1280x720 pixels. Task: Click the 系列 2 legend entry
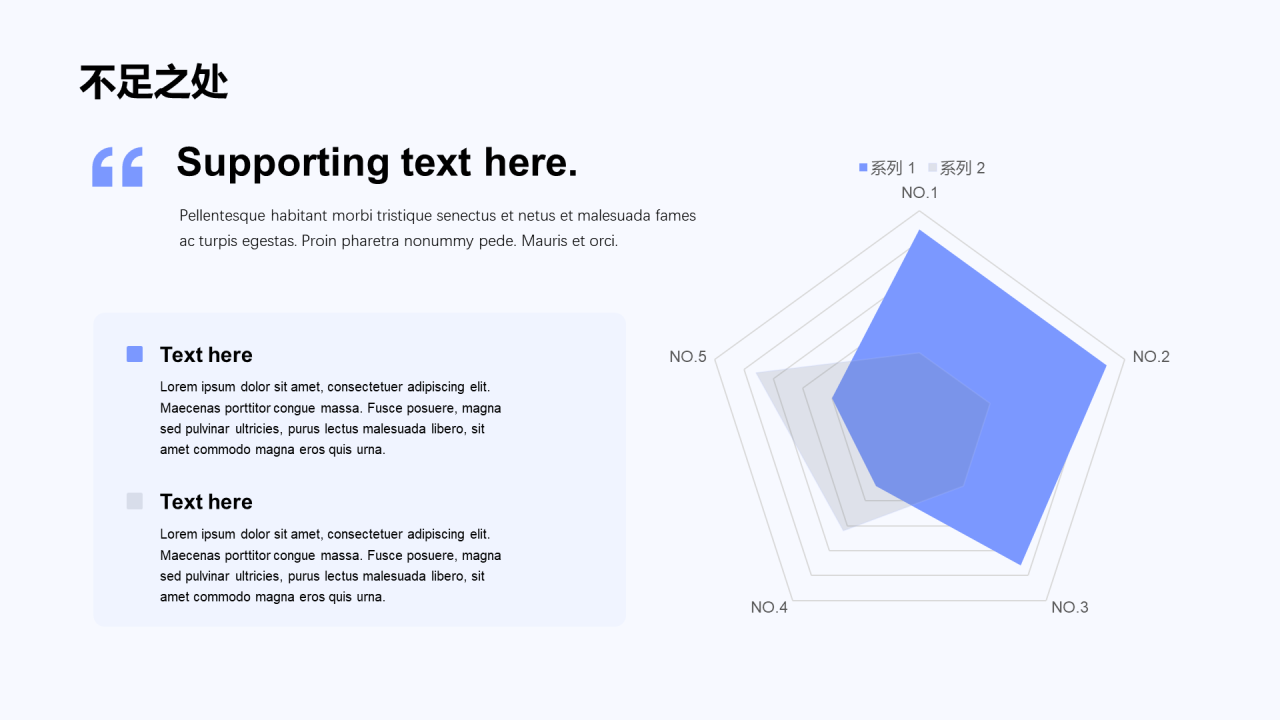957,168
